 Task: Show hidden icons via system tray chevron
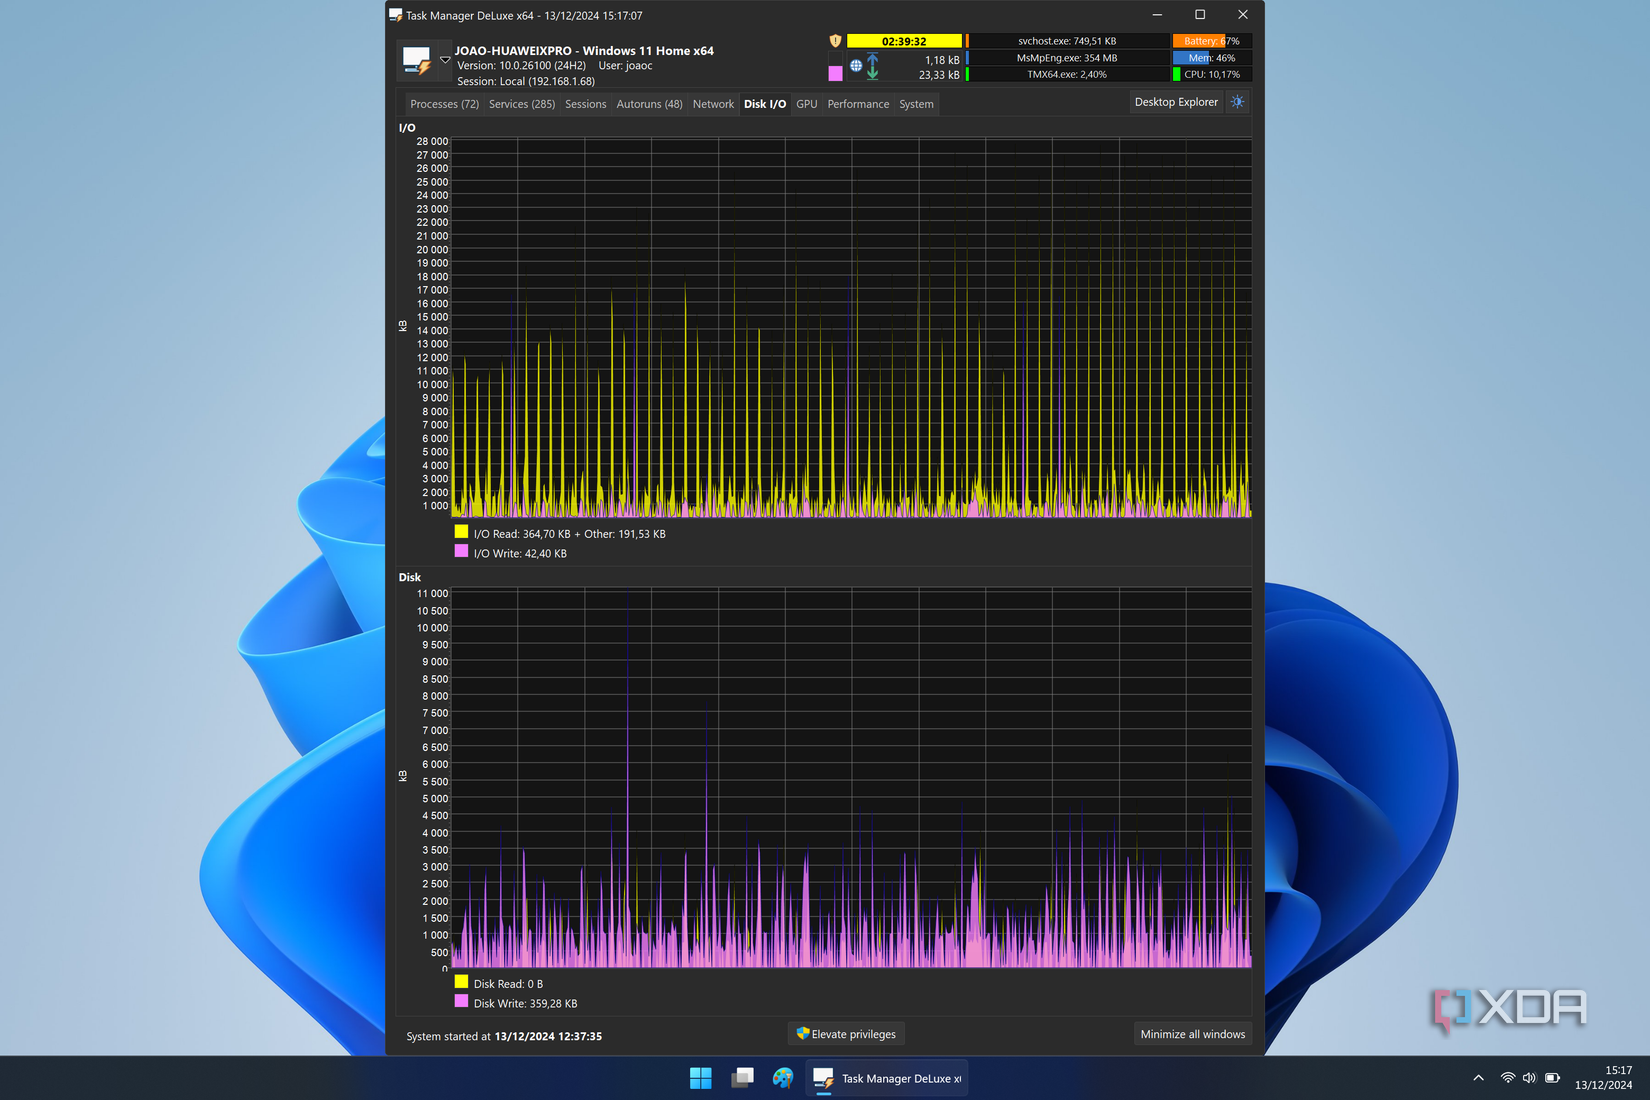(1478, 1077)
